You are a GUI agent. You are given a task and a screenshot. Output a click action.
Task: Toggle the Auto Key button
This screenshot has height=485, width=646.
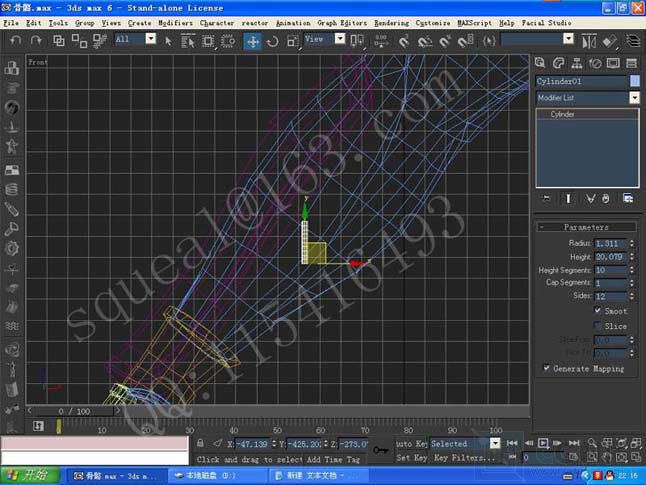tap(411, 444)
